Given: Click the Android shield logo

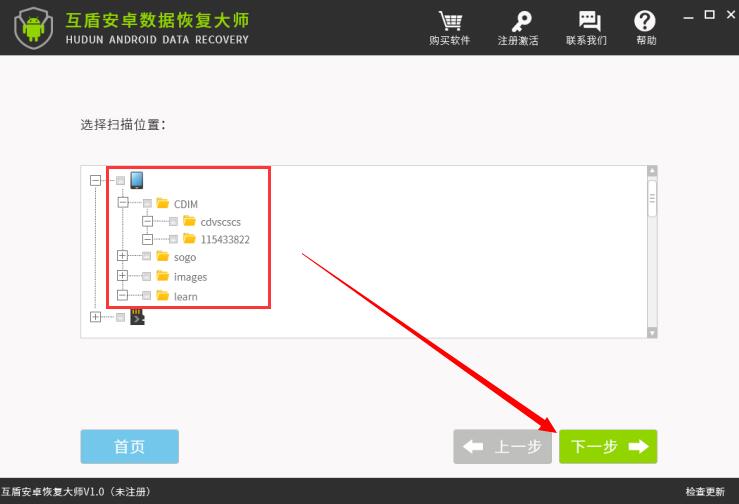Looking at the screenshot, I should coord(33,28).
